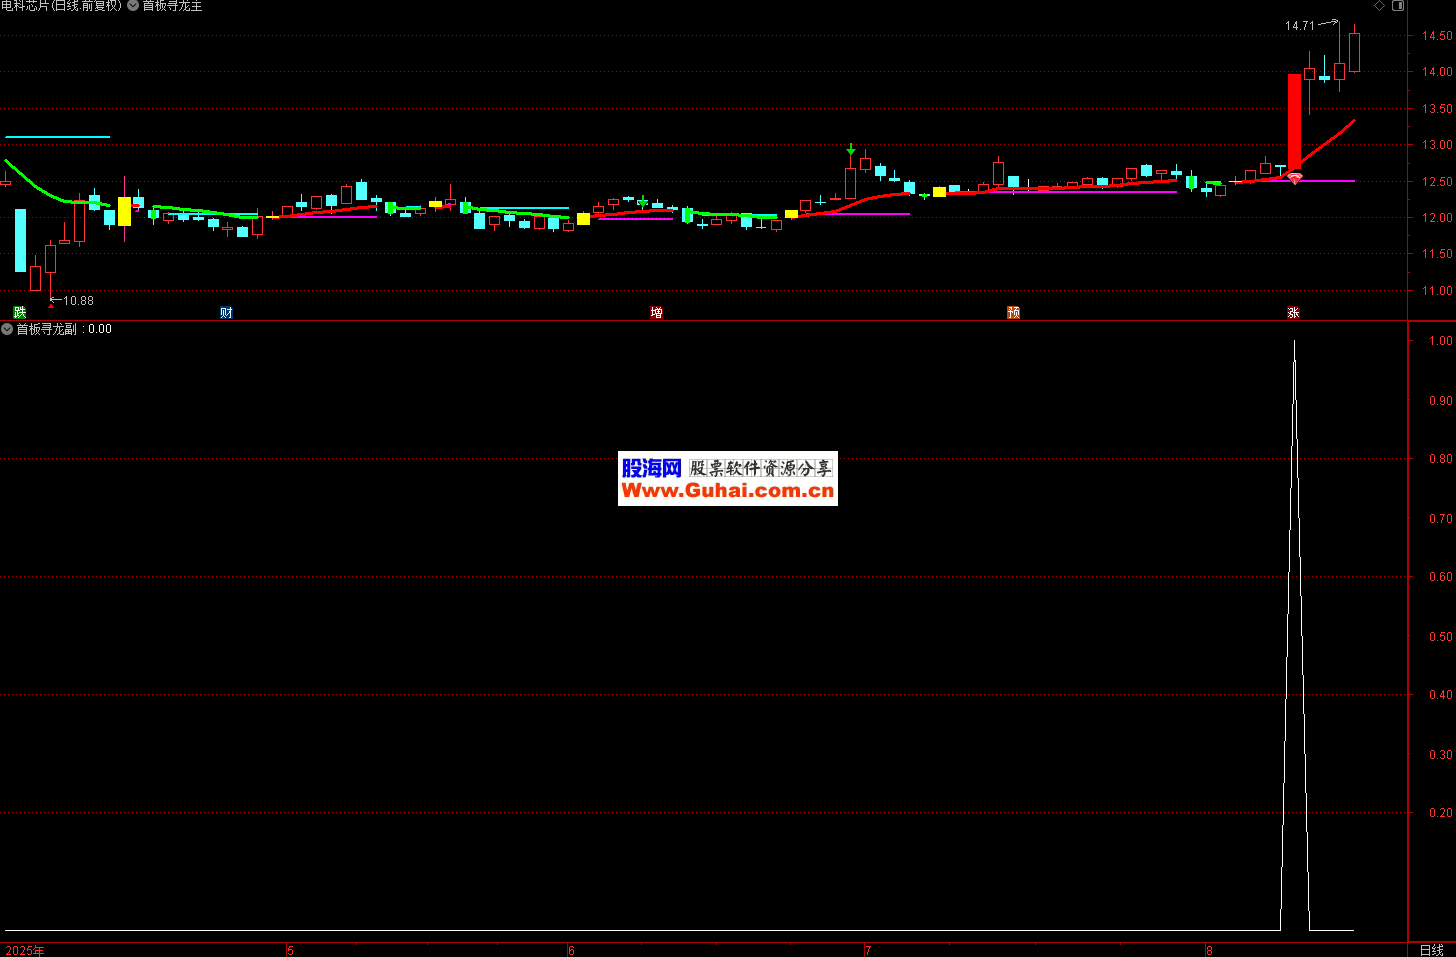Screen dimensions: 1456x957
Task: Click month 8 on the time axis
Action: pos(1209,950)
